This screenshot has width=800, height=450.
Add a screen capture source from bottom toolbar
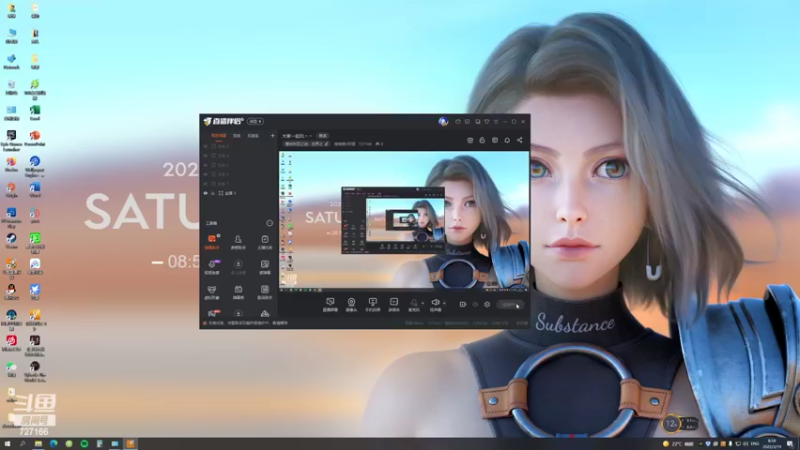click(x=330, y=305)
